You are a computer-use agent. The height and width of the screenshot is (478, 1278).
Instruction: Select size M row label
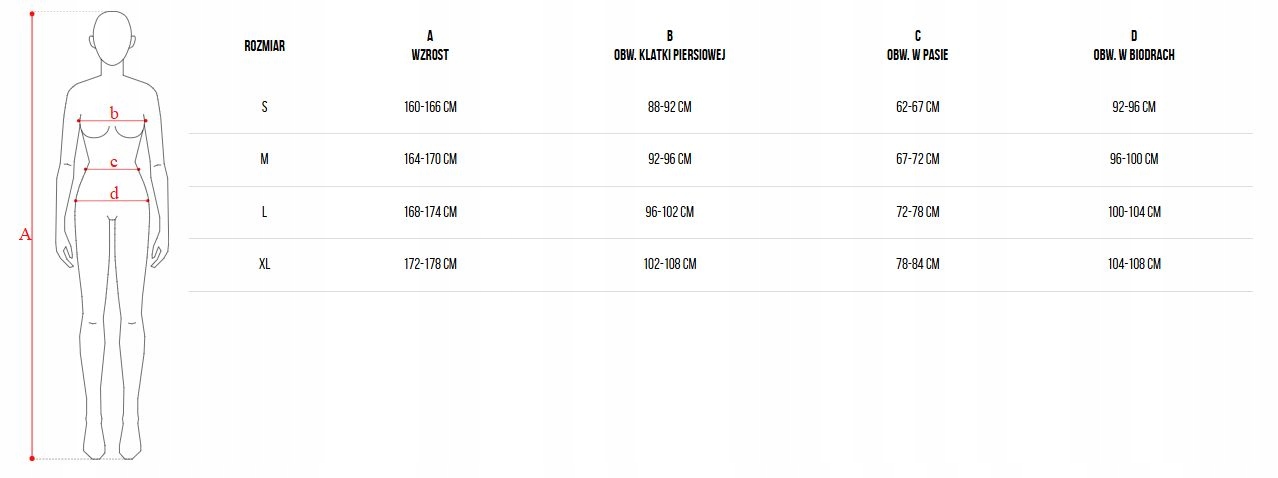coord(264,159)
